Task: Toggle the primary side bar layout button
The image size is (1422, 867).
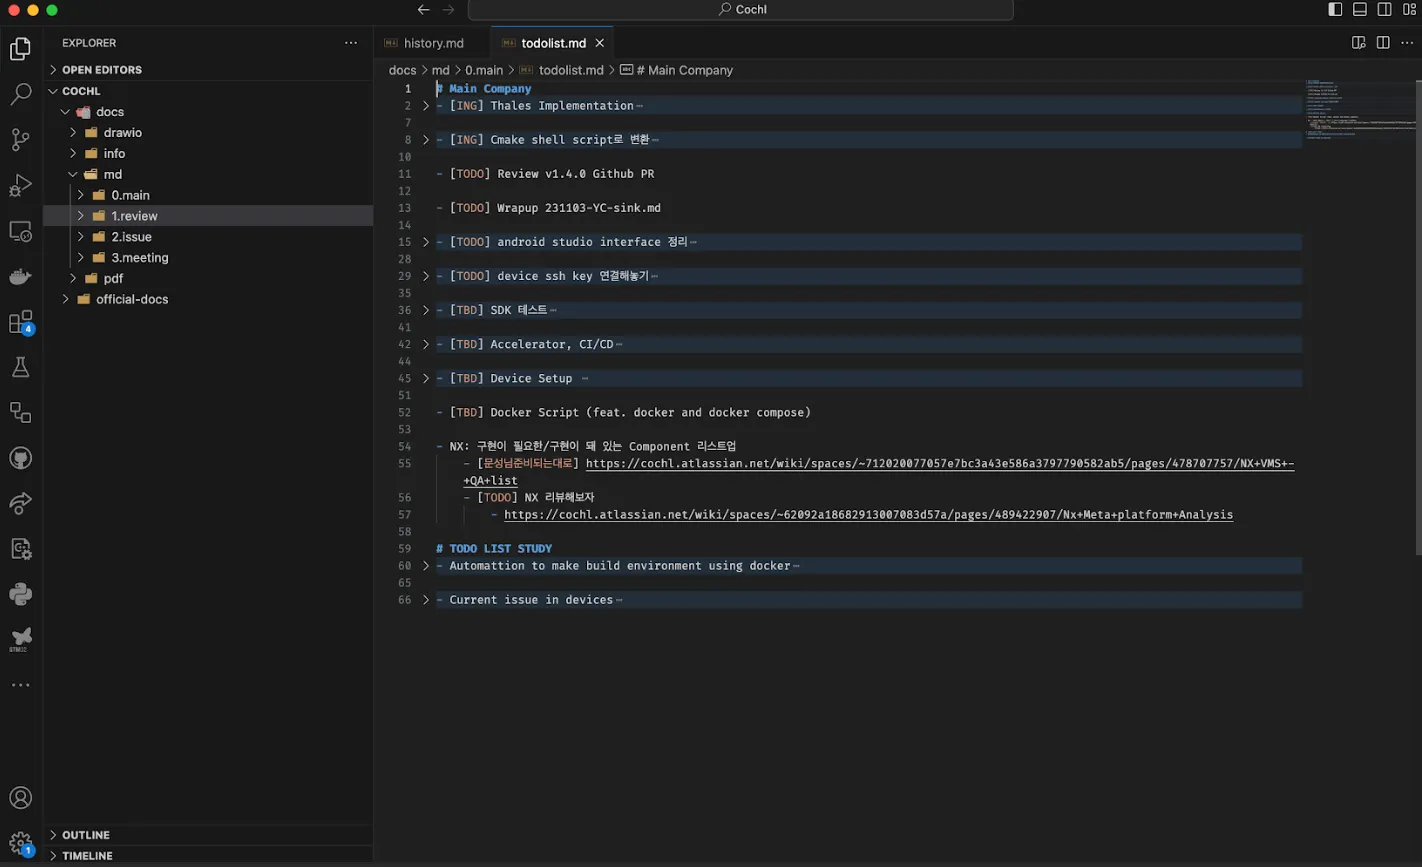Action: pos(1335,10)
